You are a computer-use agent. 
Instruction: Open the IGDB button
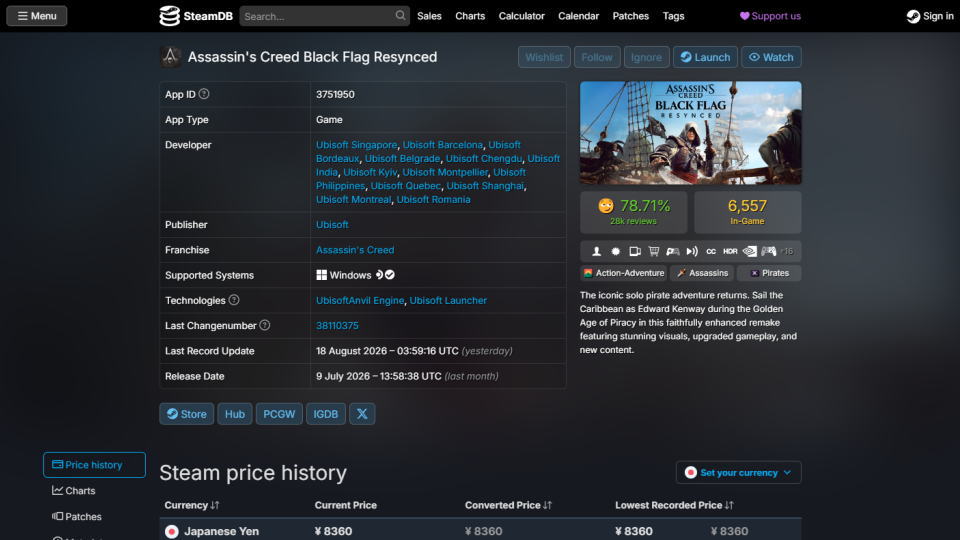click(326, 414)
